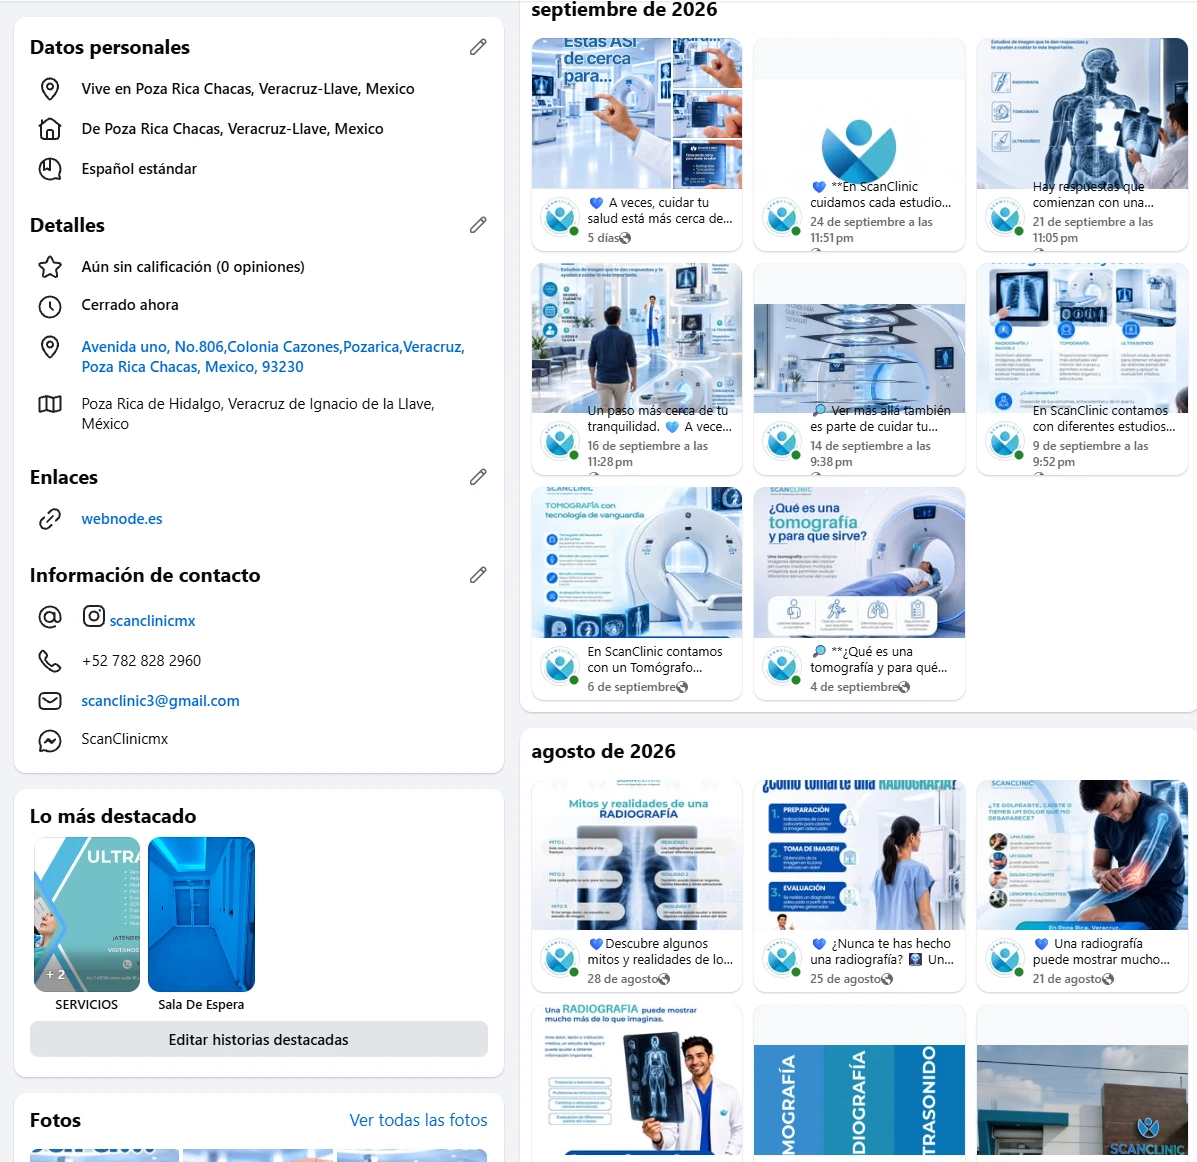This screenshot has width=1197, height=1162.
Task: Click the 'septiembre de 2026' heading
Action: (x=624, y=9)
